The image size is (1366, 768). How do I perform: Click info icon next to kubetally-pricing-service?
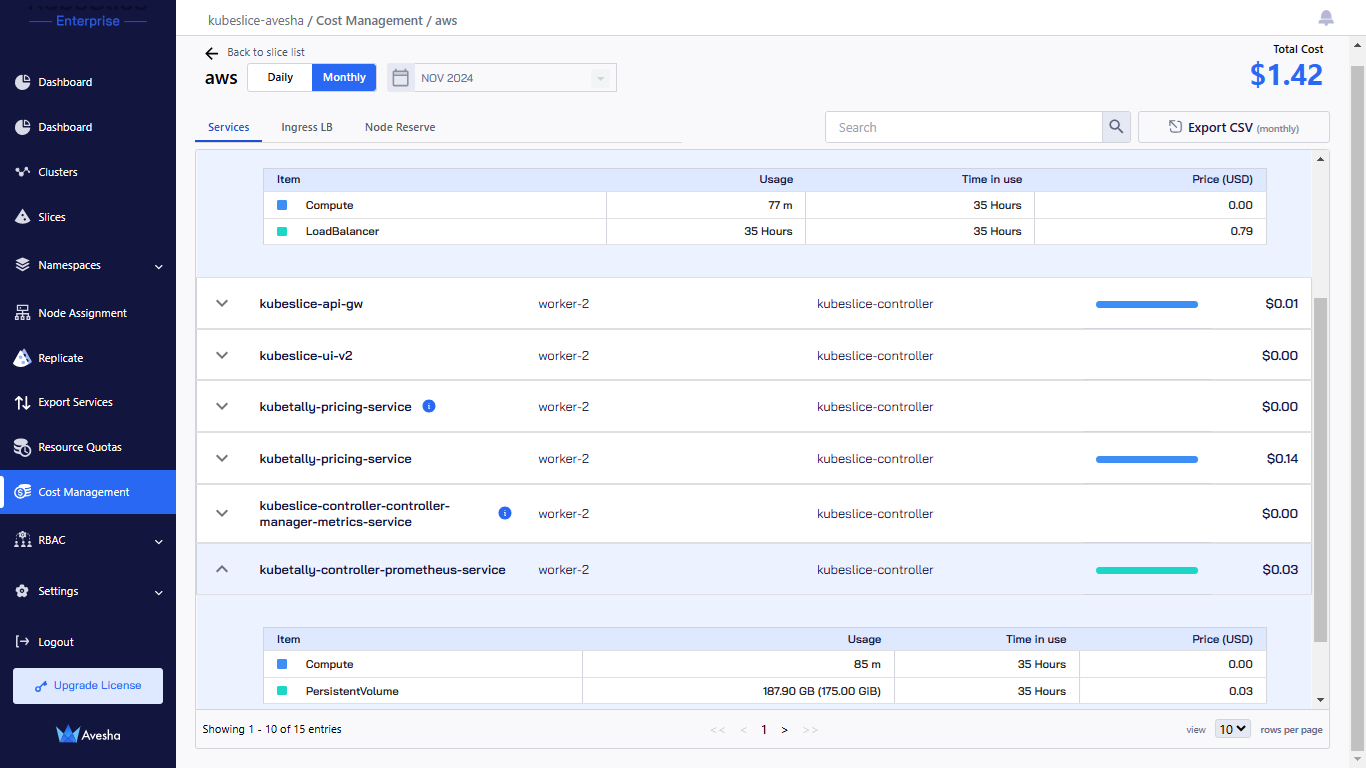pos(429,406)
